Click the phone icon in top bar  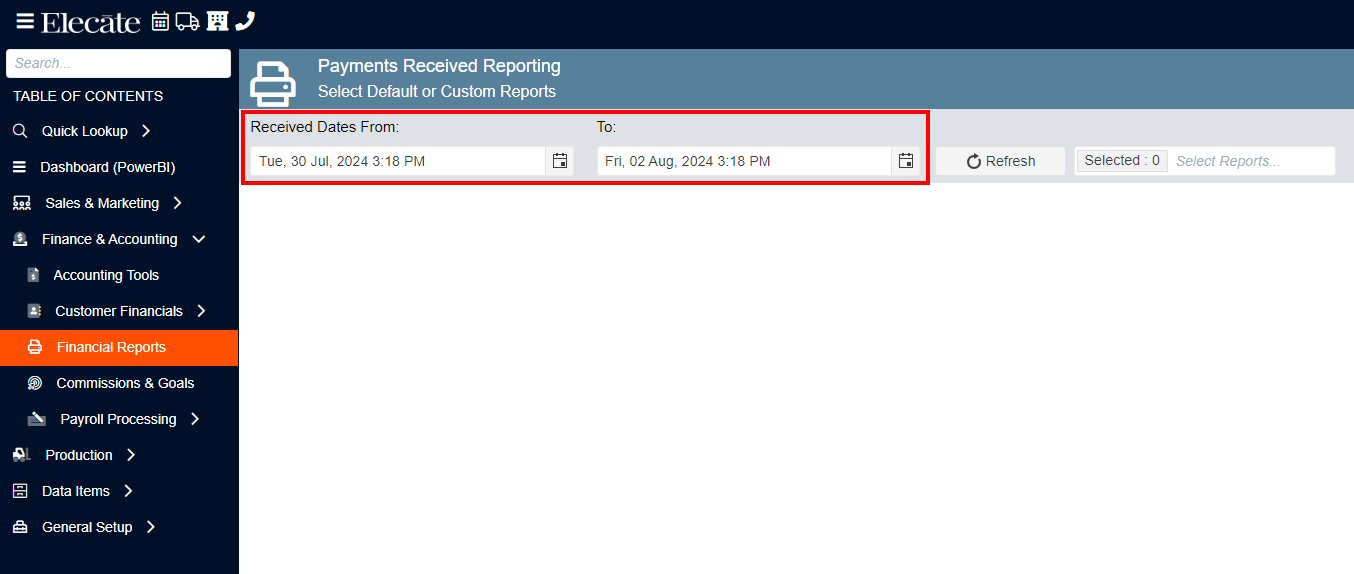pos(245,21)
